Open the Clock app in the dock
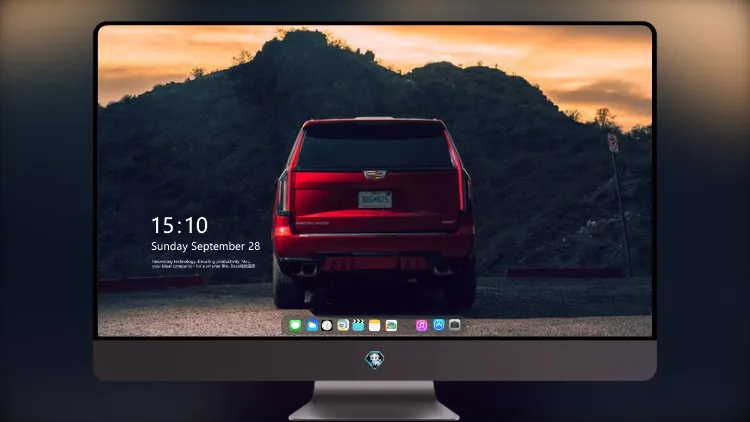The height and width of the screenshot is (422, 750). click(327, 325)
